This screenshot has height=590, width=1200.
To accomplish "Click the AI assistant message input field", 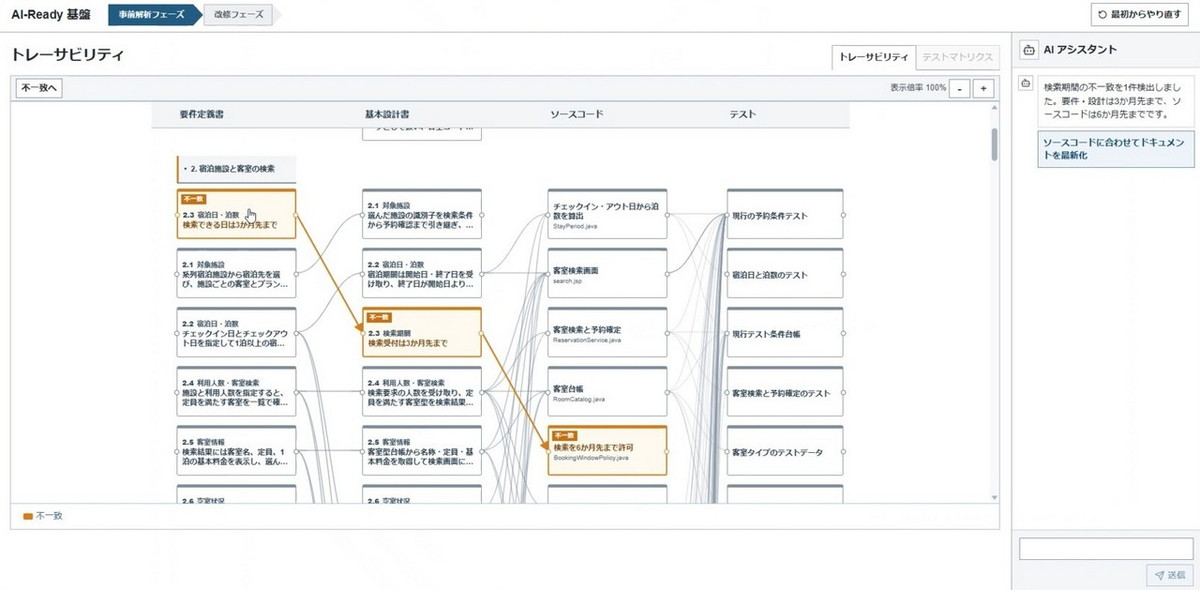I will click(x=1106, y=549).
